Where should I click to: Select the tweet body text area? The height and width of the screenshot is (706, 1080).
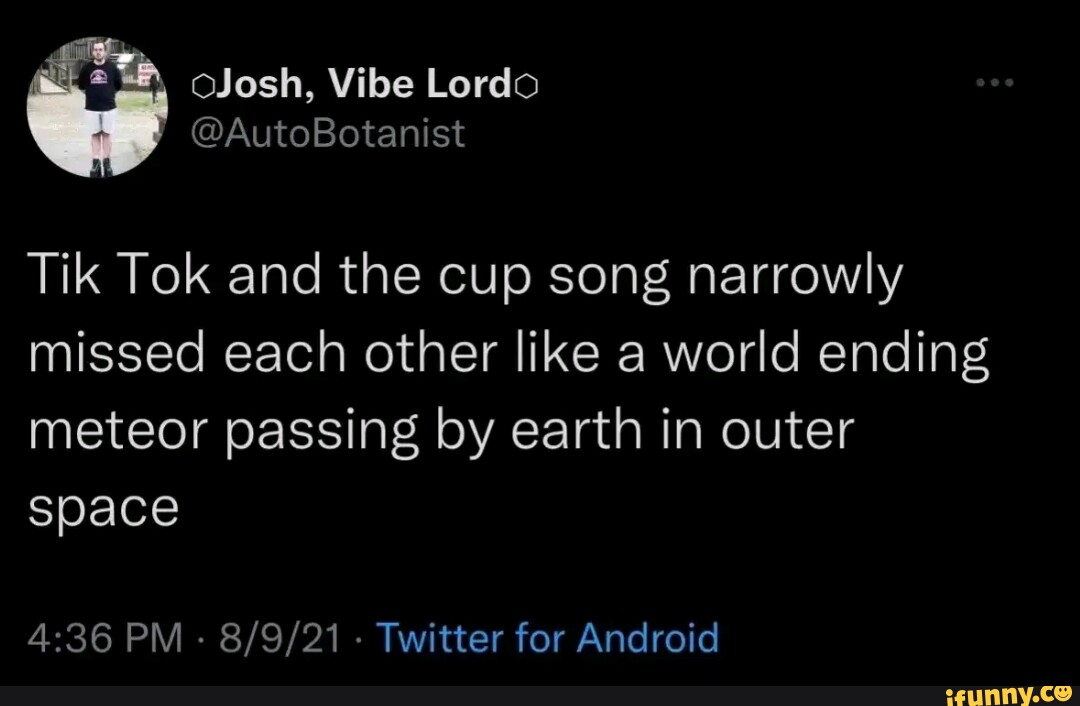[x=500, y=390]
